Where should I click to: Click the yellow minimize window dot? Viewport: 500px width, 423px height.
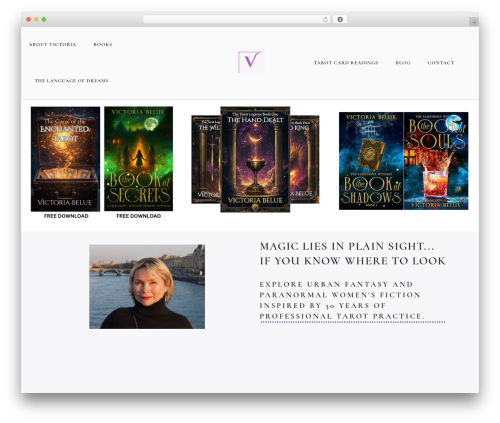pyautogui.click(x=36, y=20)
